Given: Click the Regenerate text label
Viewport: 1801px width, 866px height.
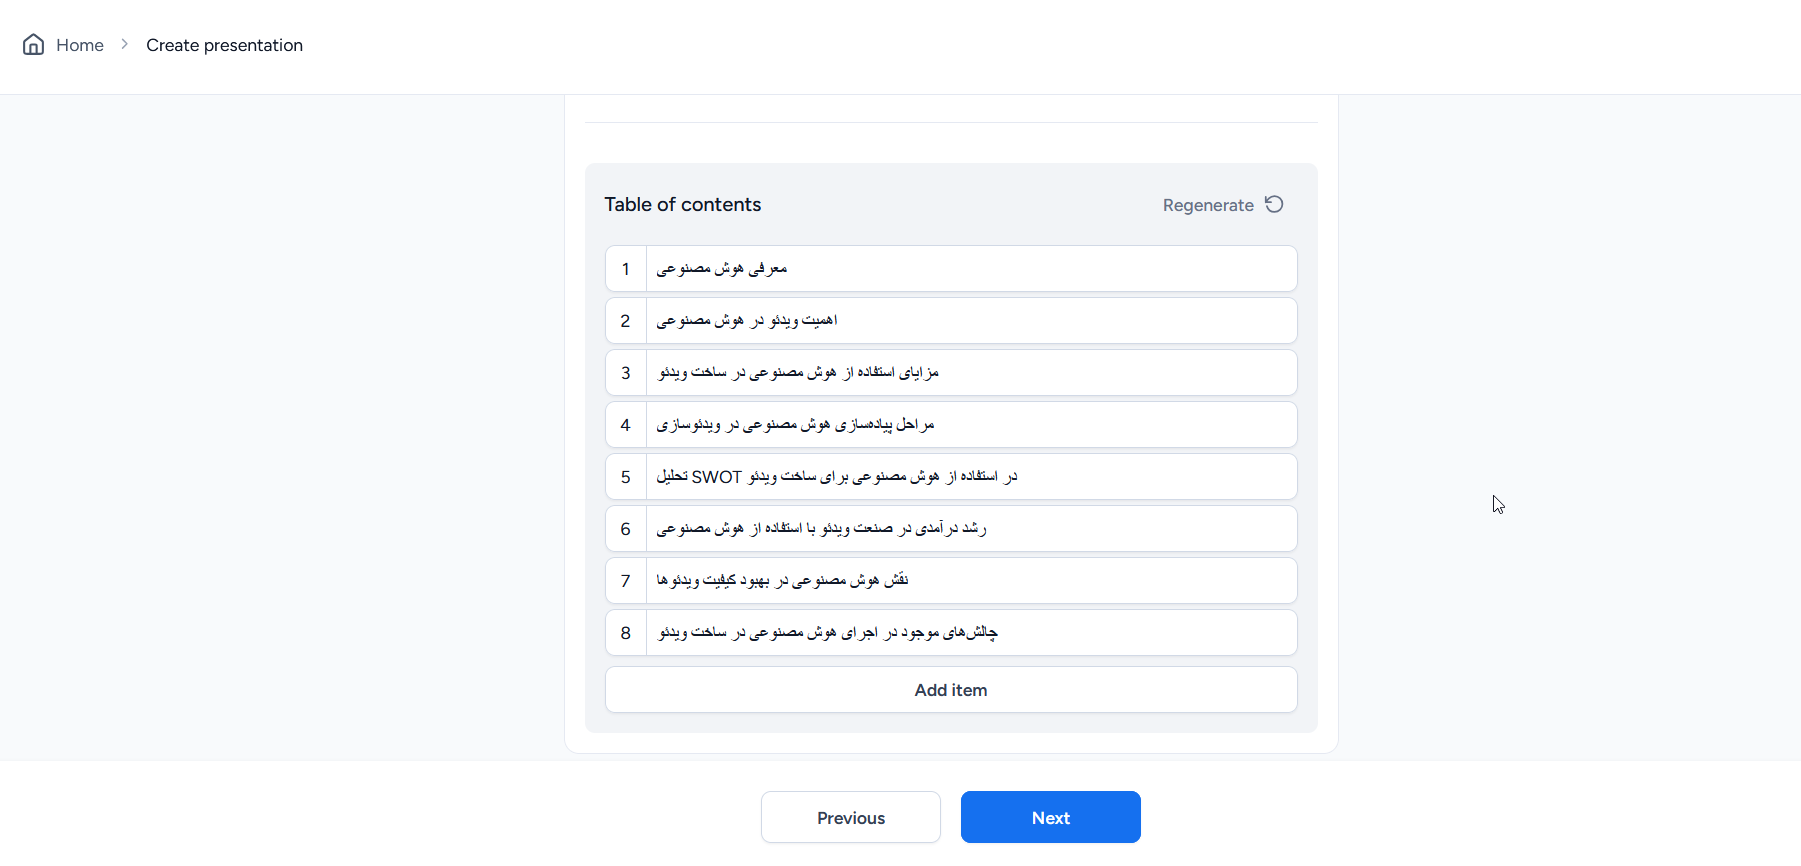Looking at the screenshot, I should (x=1207, y=205).
